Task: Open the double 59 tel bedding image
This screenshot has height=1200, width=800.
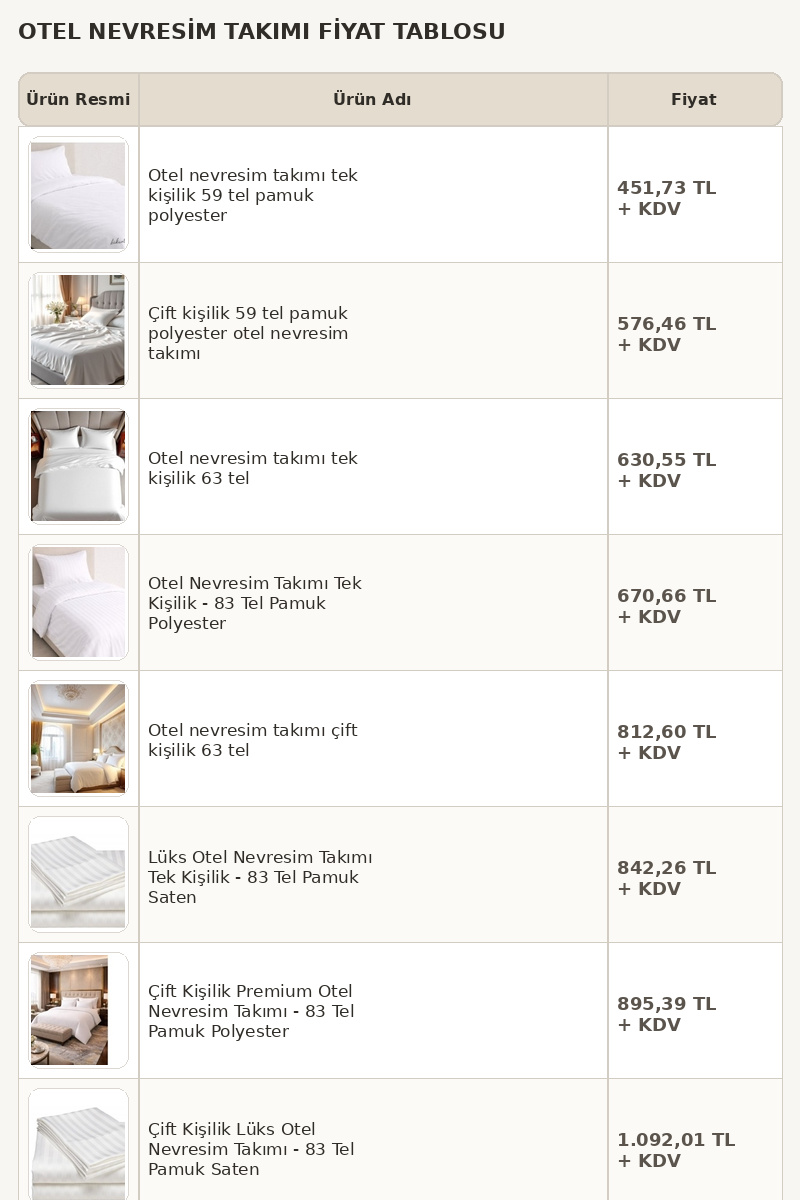Action: (78, 331)
